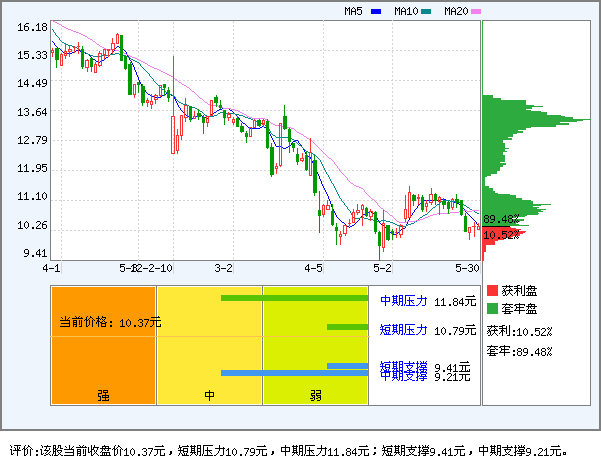Screen dimensions: 601x456
Task: Click the 10.26 price axis label
Action: [x=32, y=225]
